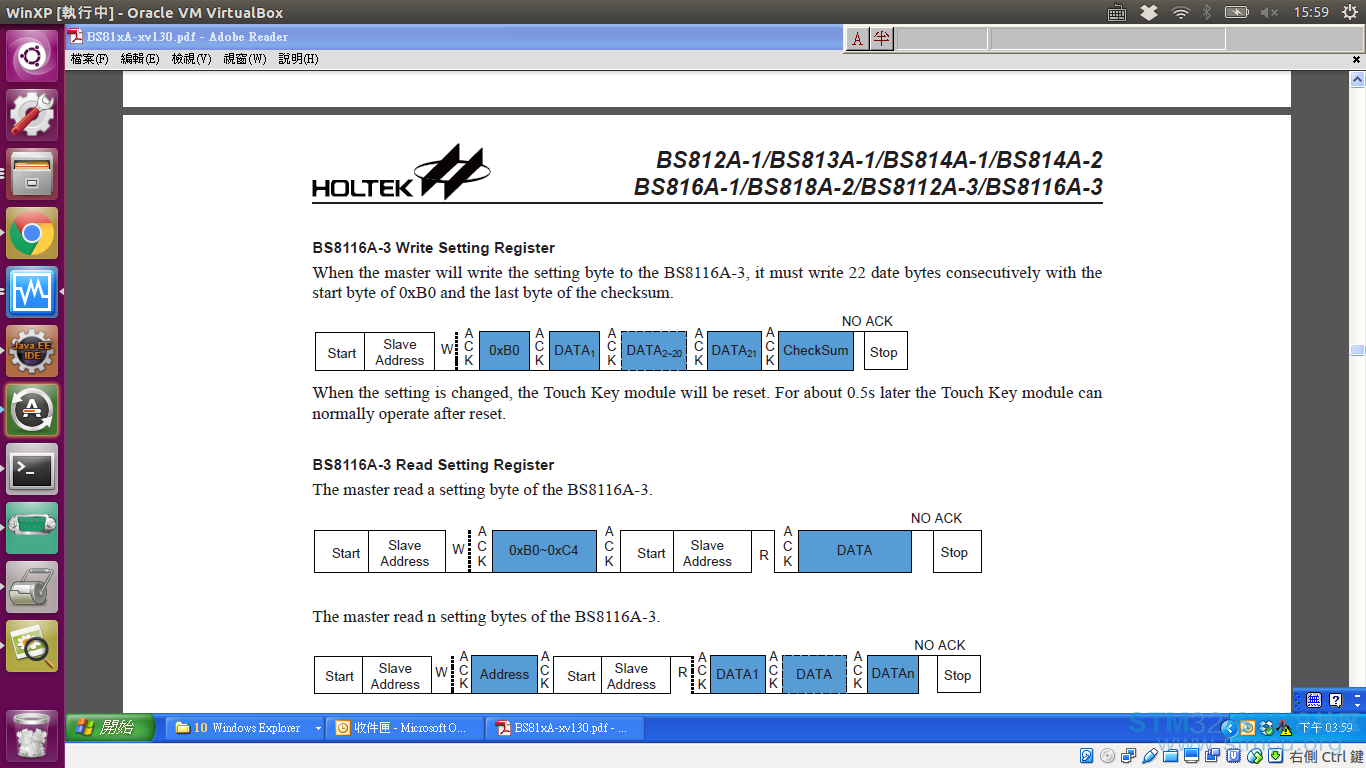Click VirtualBox mouse integration status icon

click(1255, 755)
